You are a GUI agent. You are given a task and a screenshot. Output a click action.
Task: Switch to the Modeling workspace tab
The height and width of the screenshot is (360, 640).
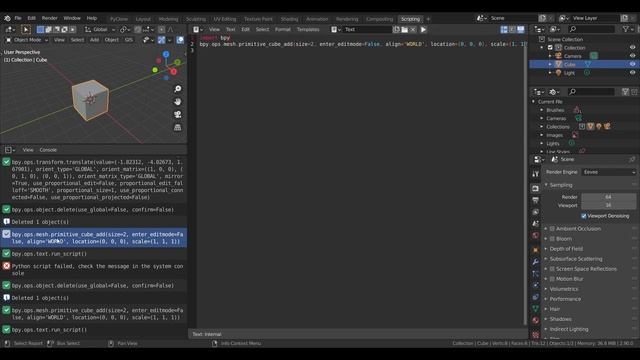pyautogui.click(x=168, y=19)
